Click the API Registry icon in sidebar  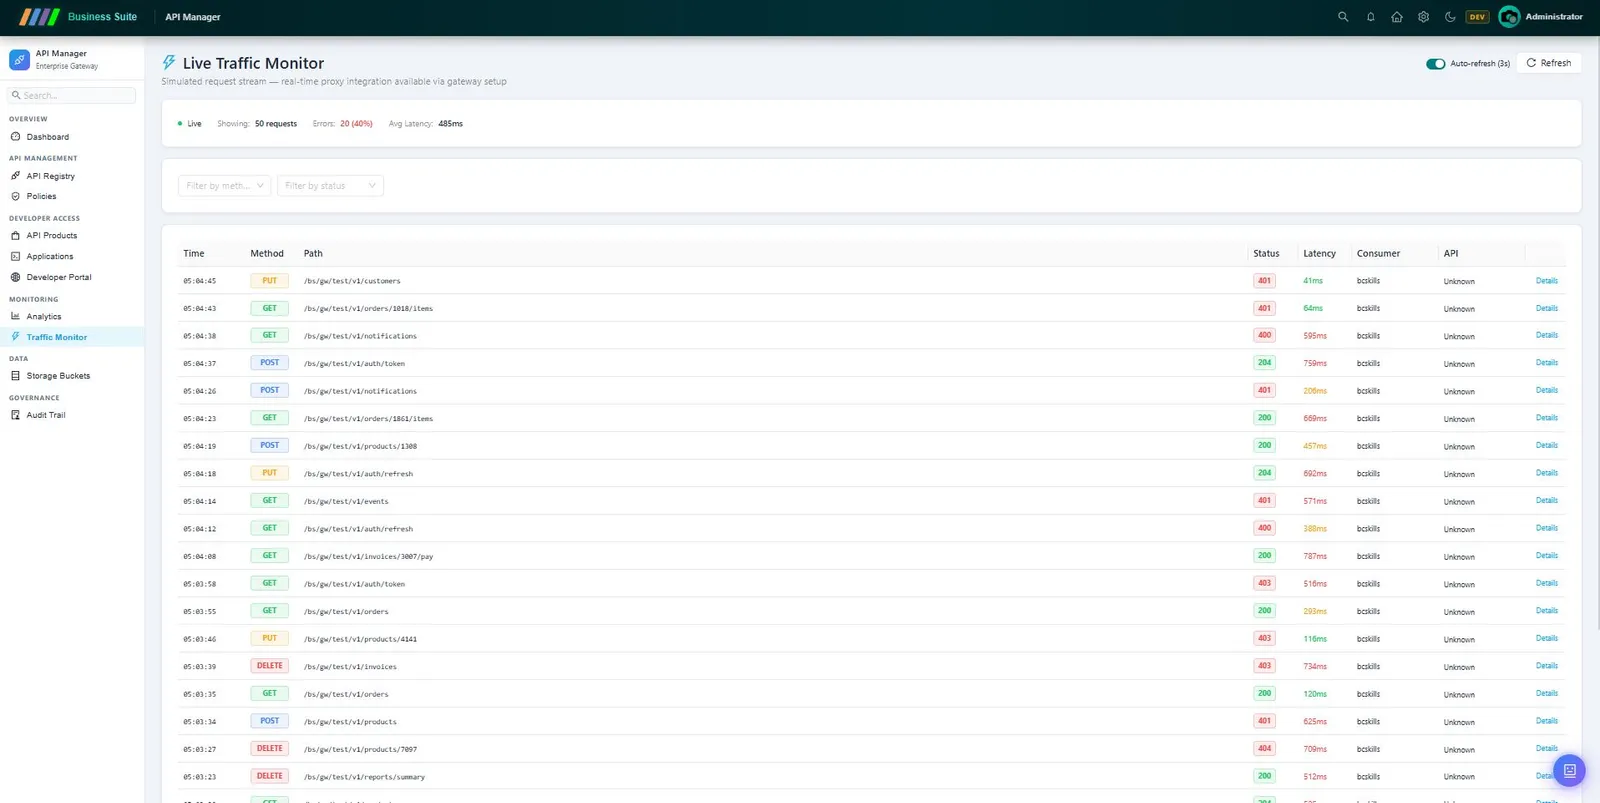click(15, 176)
